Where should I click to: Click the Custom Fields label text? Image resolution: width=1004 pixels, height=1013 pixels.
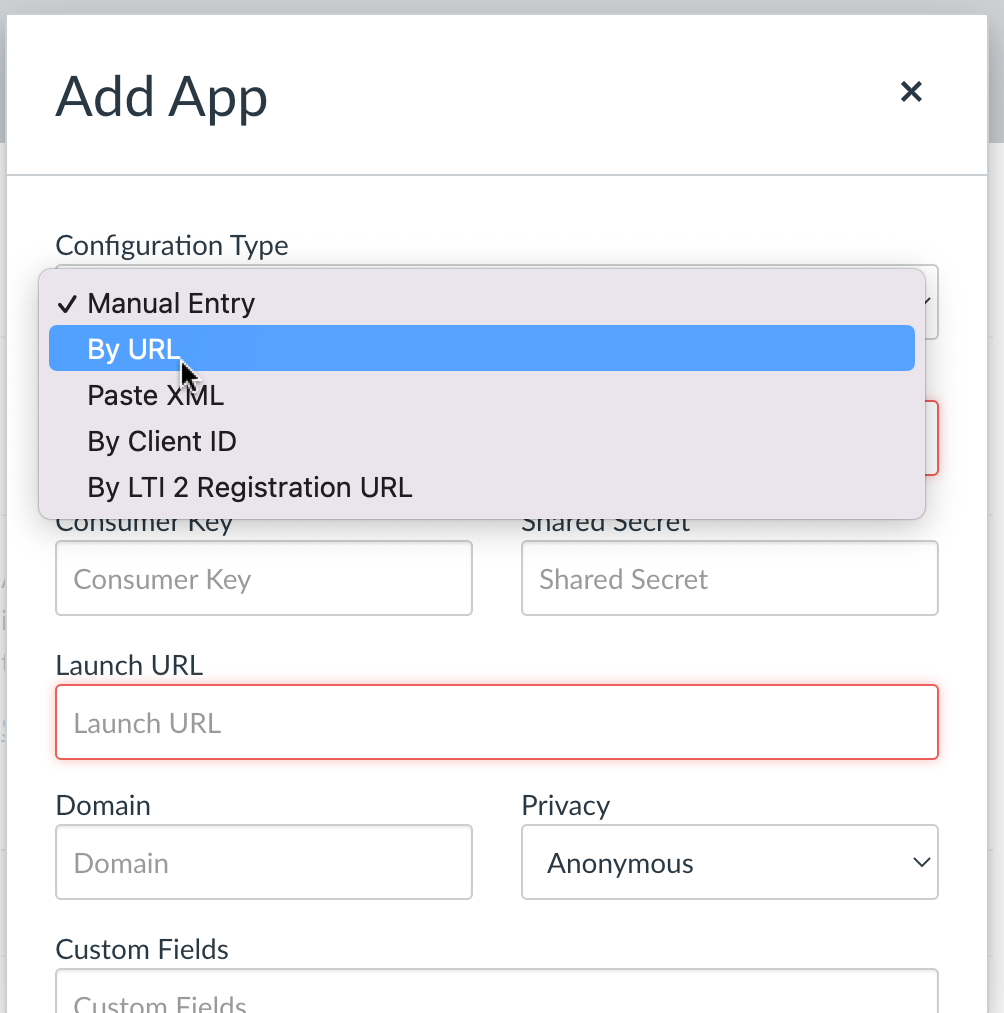pyautogui.click(x=142, y=949)
